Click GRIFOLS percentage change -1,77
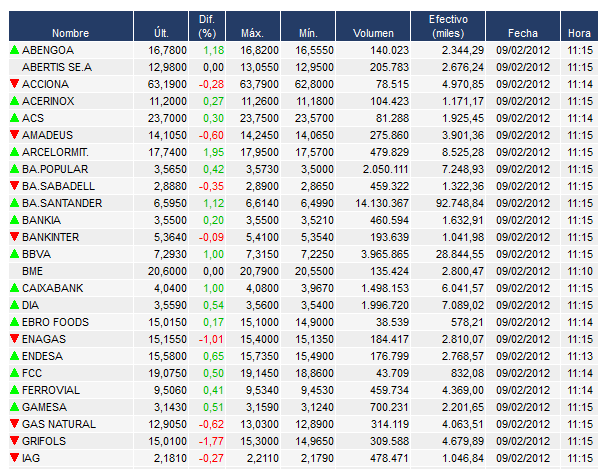 click(211, 441)
